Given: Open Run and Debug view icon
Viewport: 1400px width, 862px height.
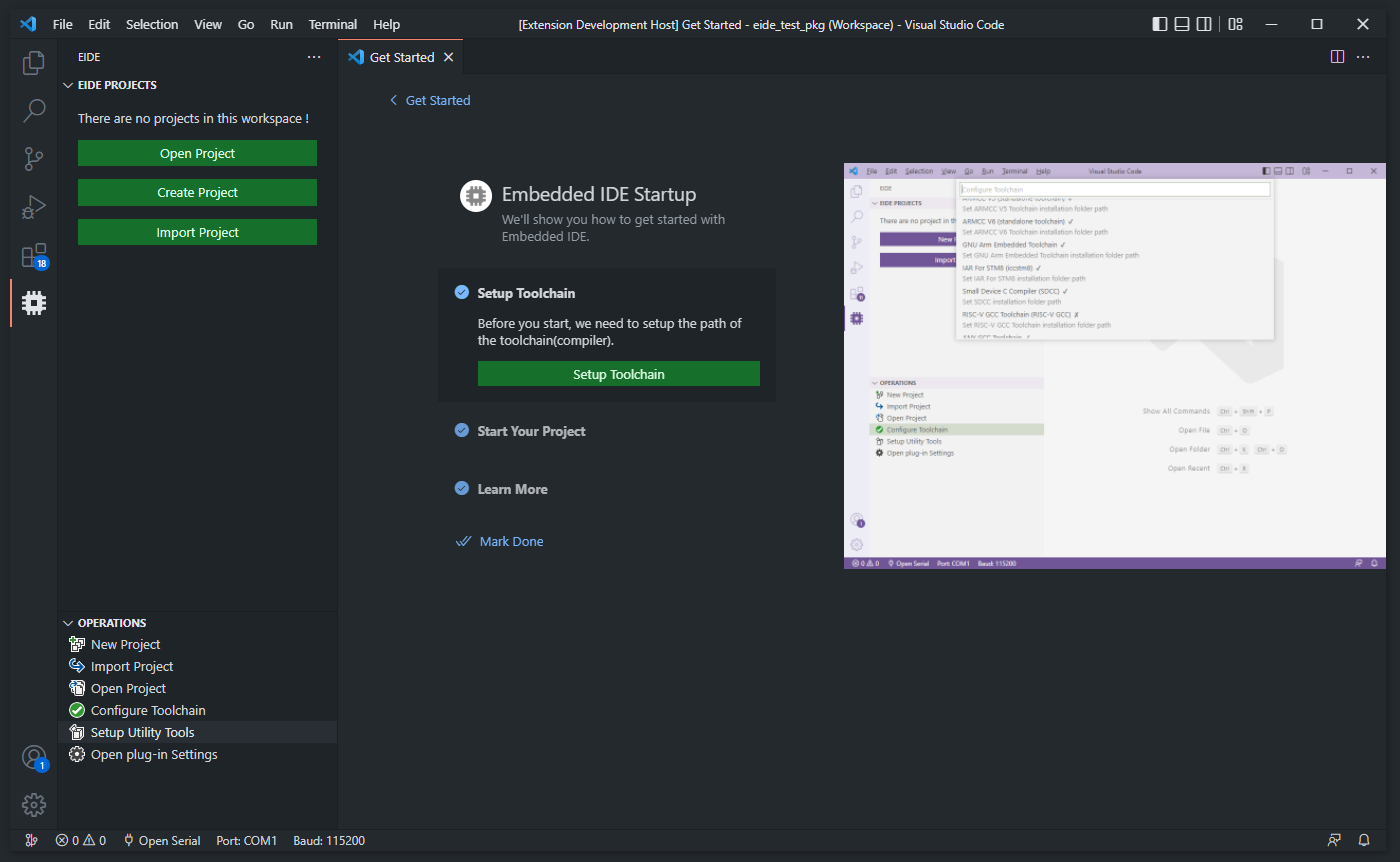Looking at the screenshot, I should (34, 207).
